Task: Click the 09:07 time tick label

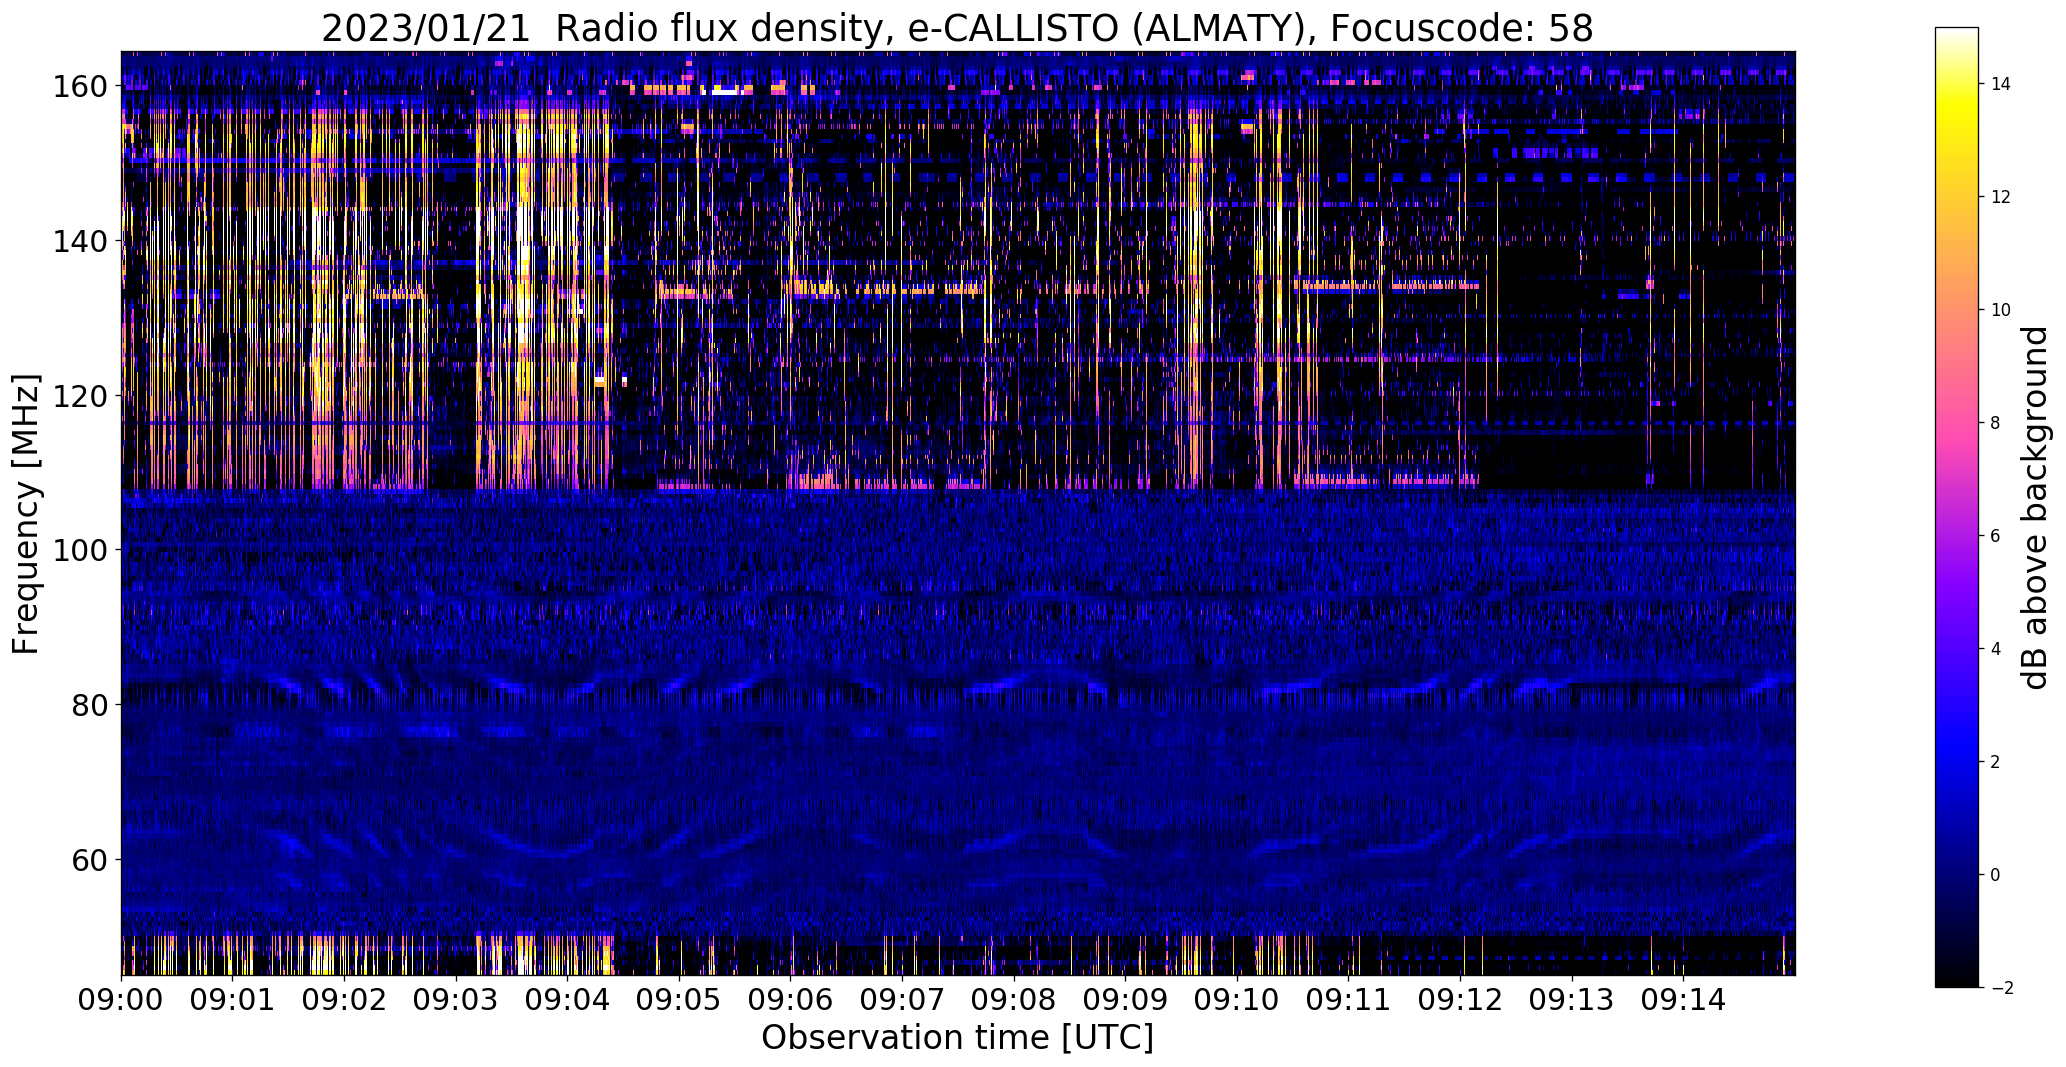Action: click(x=903, y=1000)
